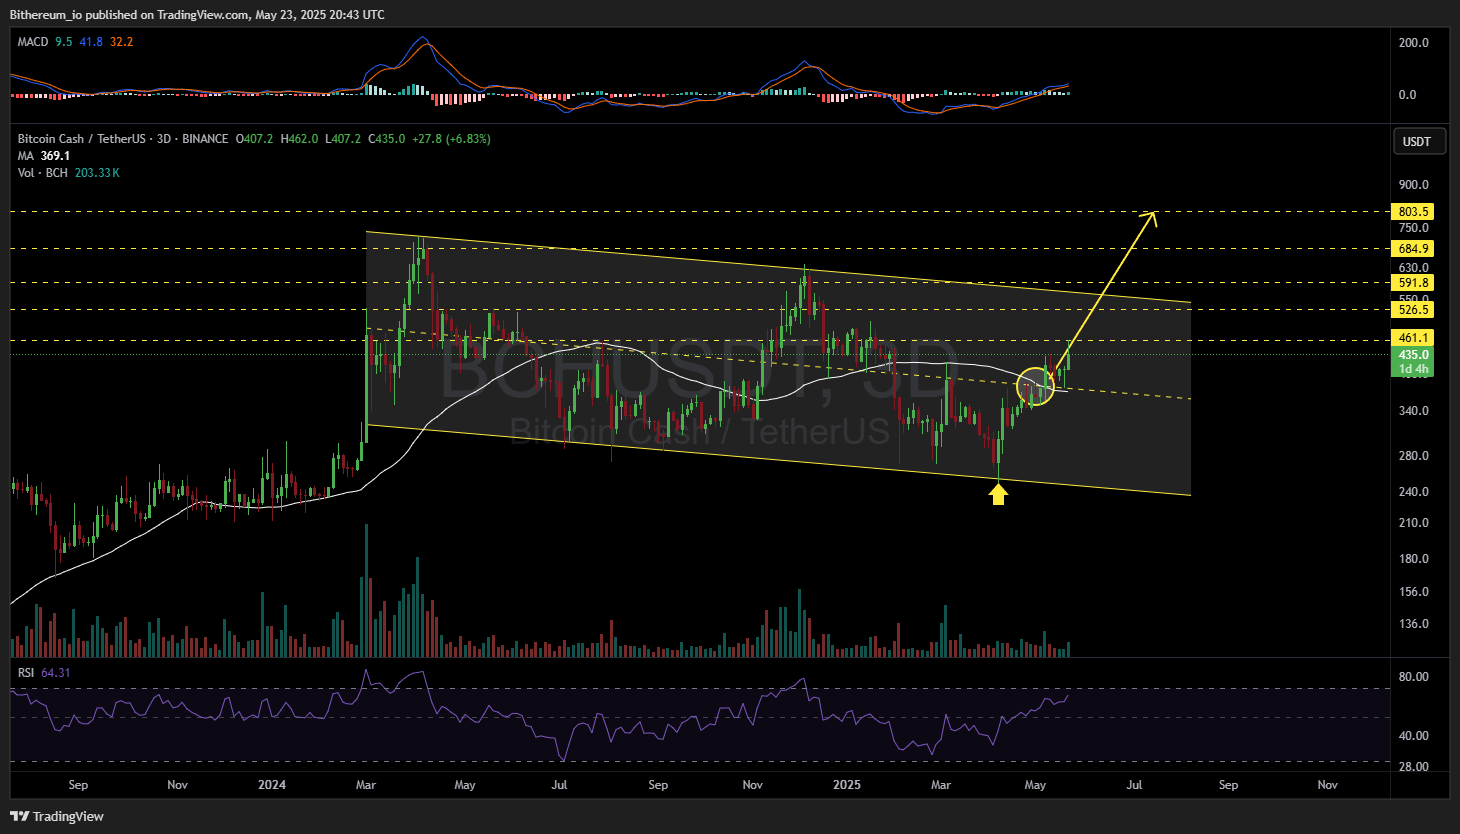Click the 240.0 price axis value
This screenshot has width=1460, height=834.
1413,492
